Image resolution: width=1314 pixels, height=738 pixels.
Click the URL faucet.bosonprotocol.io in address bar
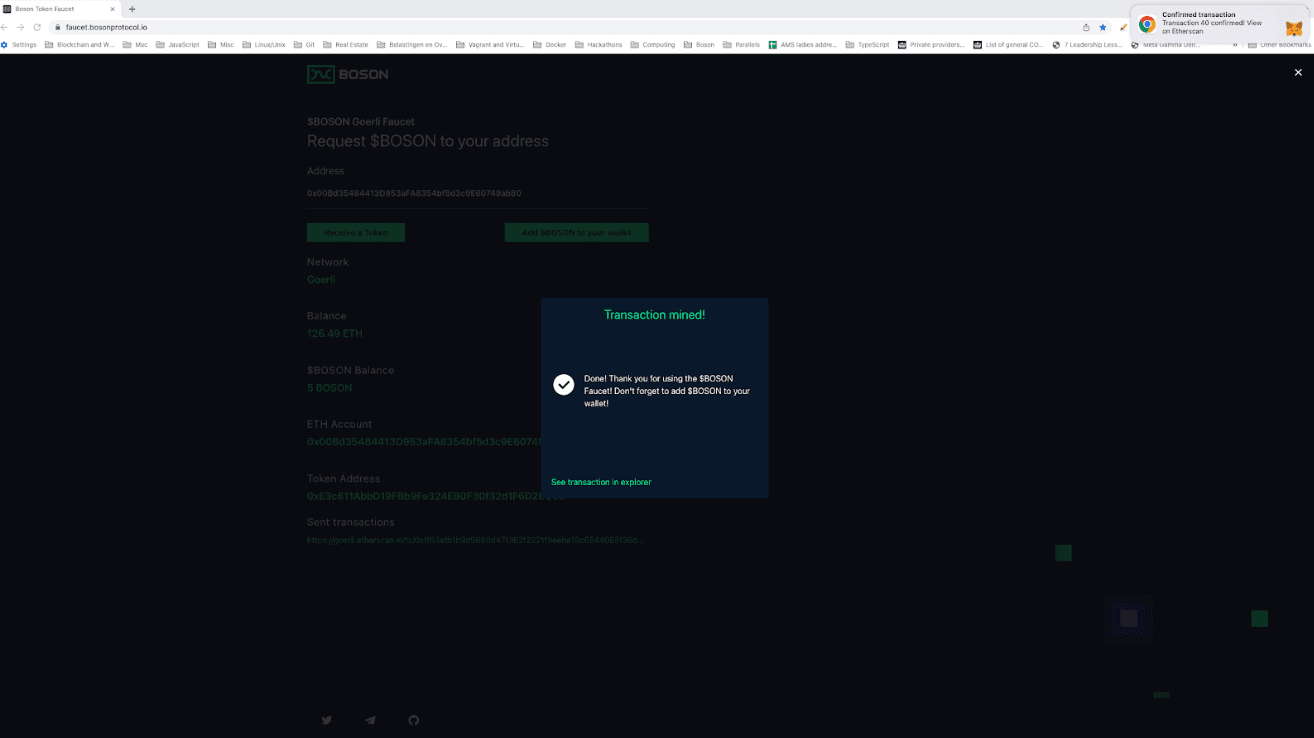106,27
